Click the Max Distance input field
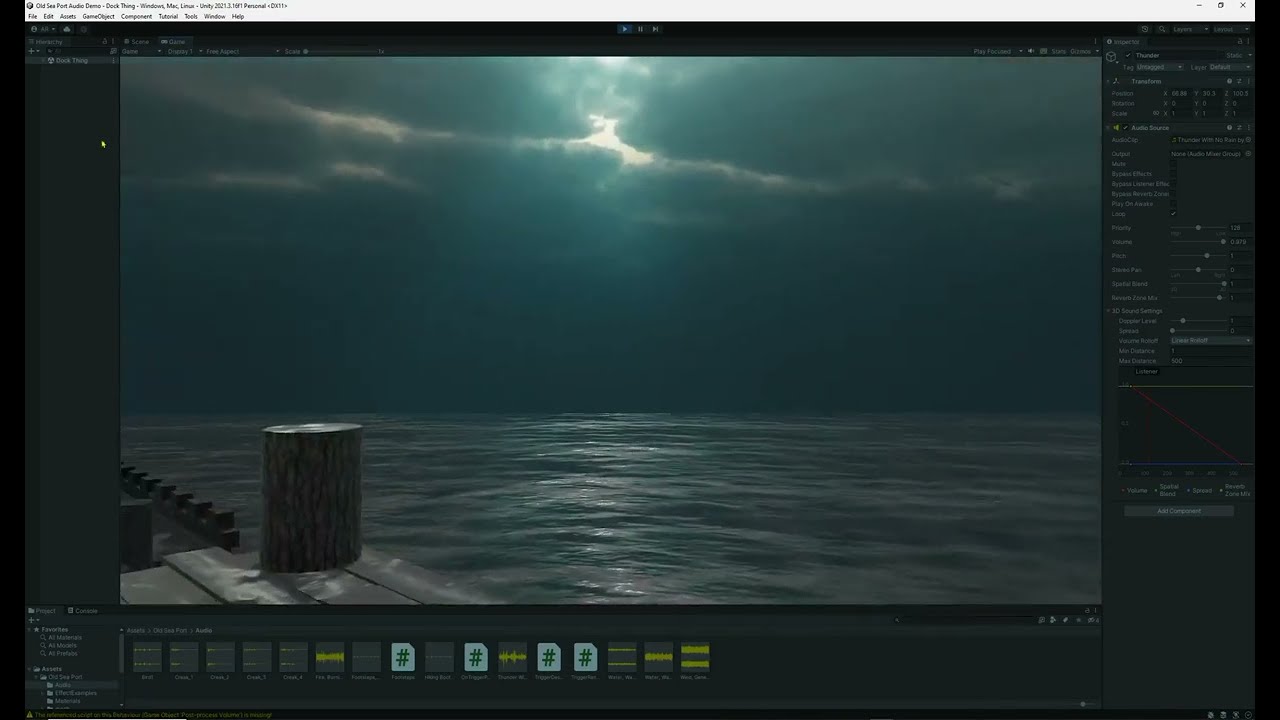The height and width of the screenshot is (720, 1280). 1211,361
